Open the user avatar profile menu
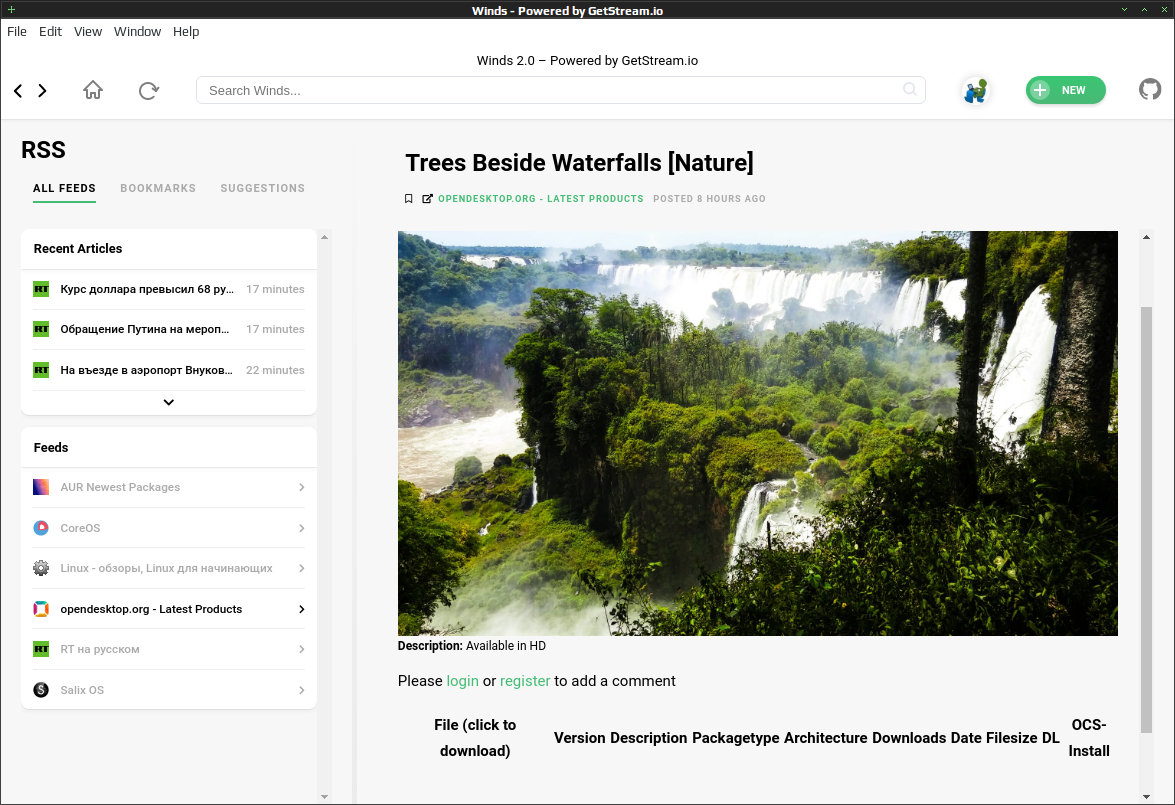 point(975,91)
